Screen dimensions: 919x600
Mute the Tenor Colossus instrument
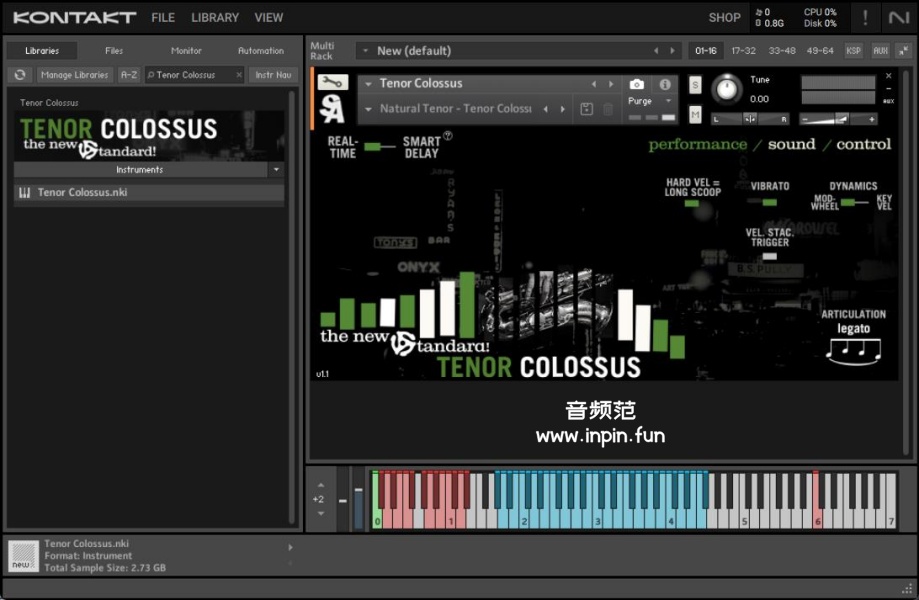695,114
